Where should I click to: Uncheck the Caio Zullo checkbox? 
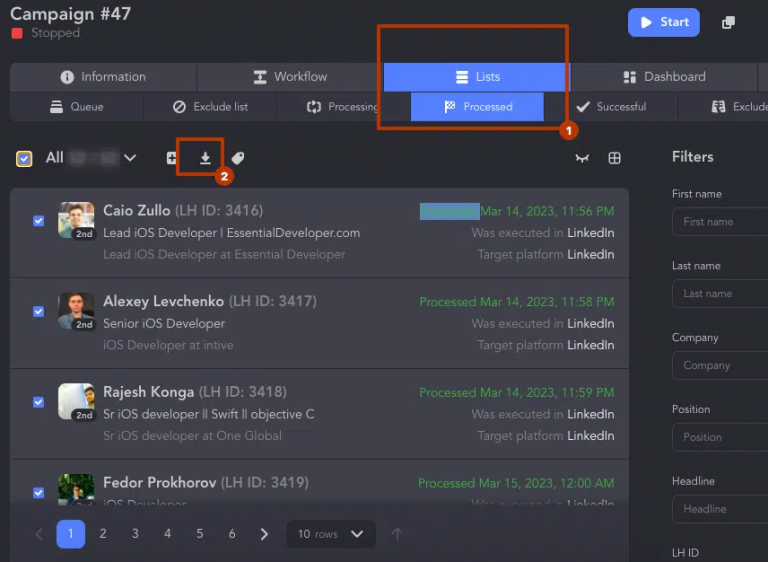click(x=39, y=220)
